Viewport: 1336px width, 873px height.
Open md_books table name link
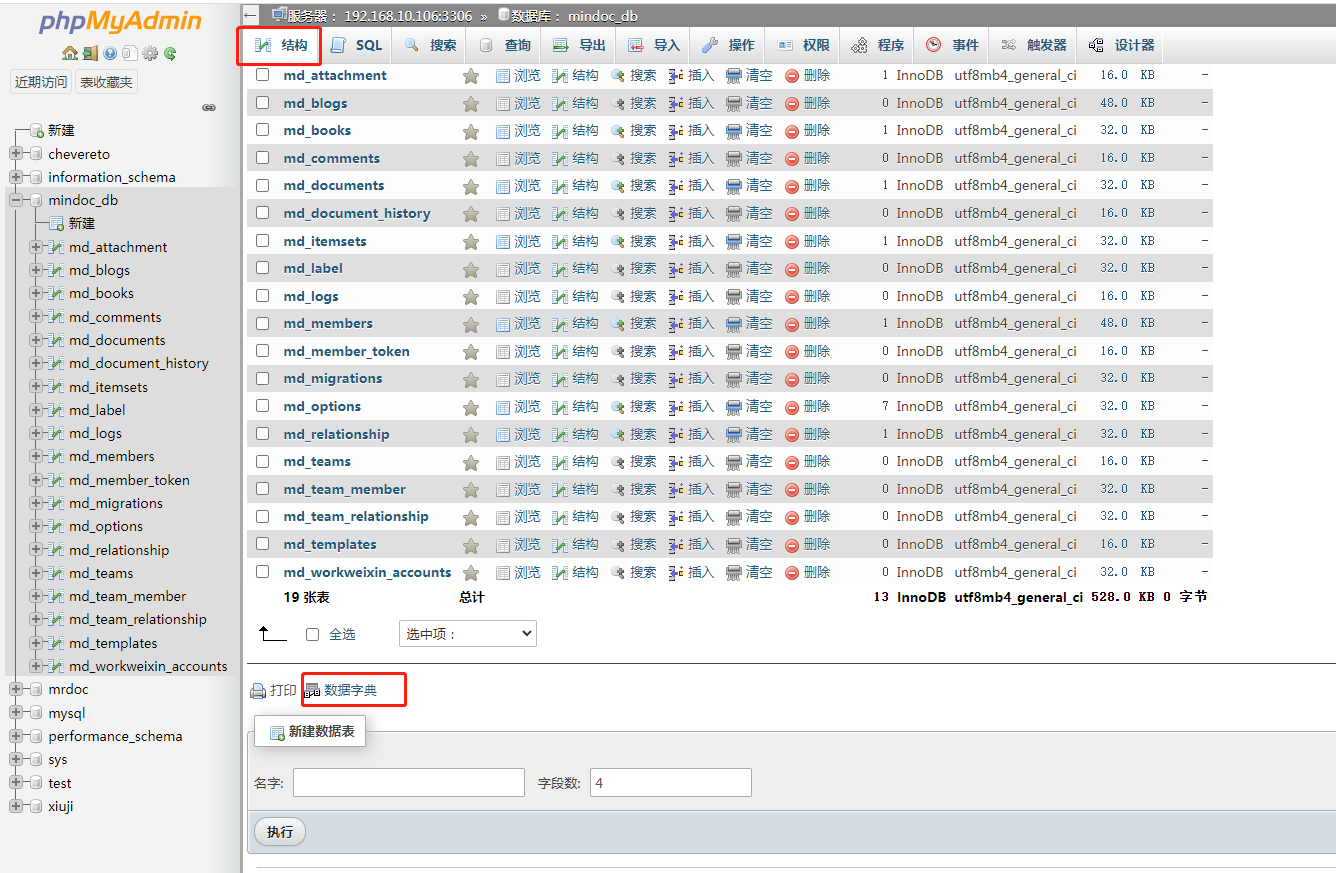[317, 130]
